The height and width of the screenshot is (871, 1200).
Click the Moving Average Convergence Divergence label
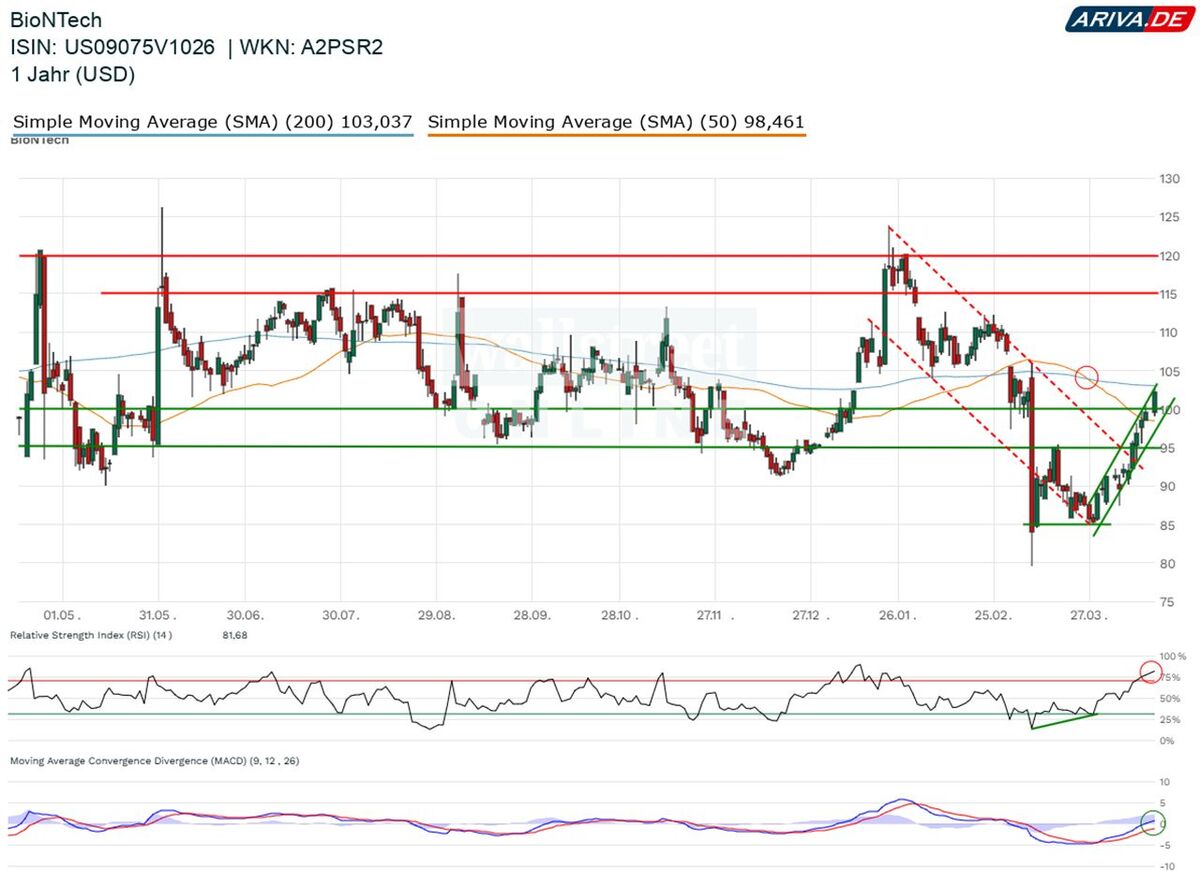coord(154,761)
